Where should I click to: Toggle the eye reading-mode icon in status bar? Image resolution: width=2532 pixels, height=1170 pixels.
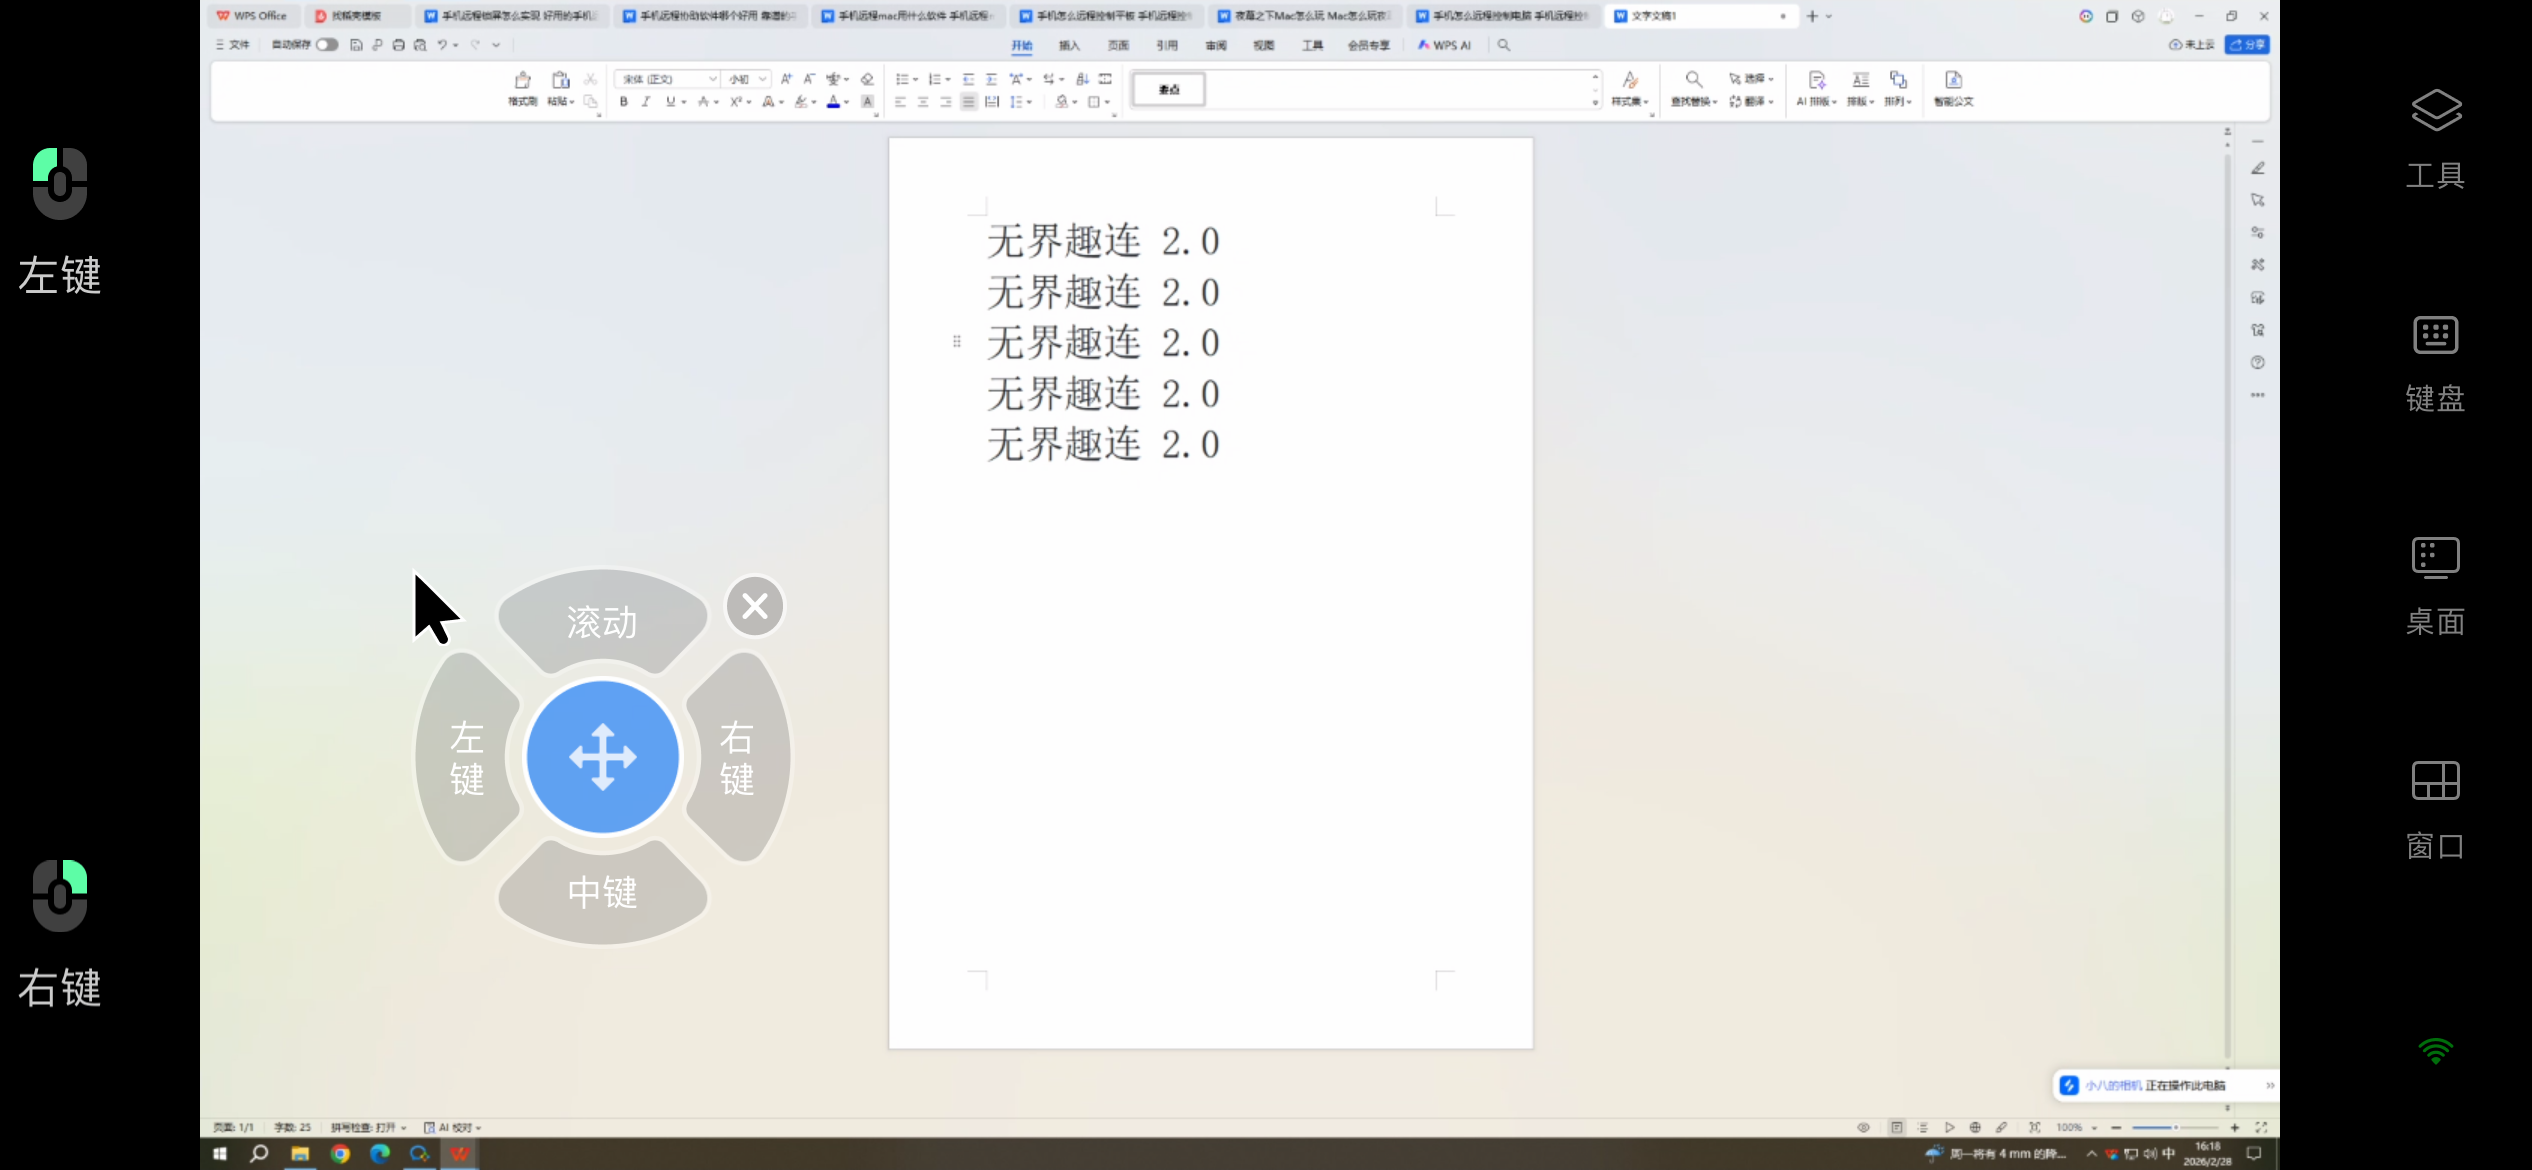(1863, 1127)
